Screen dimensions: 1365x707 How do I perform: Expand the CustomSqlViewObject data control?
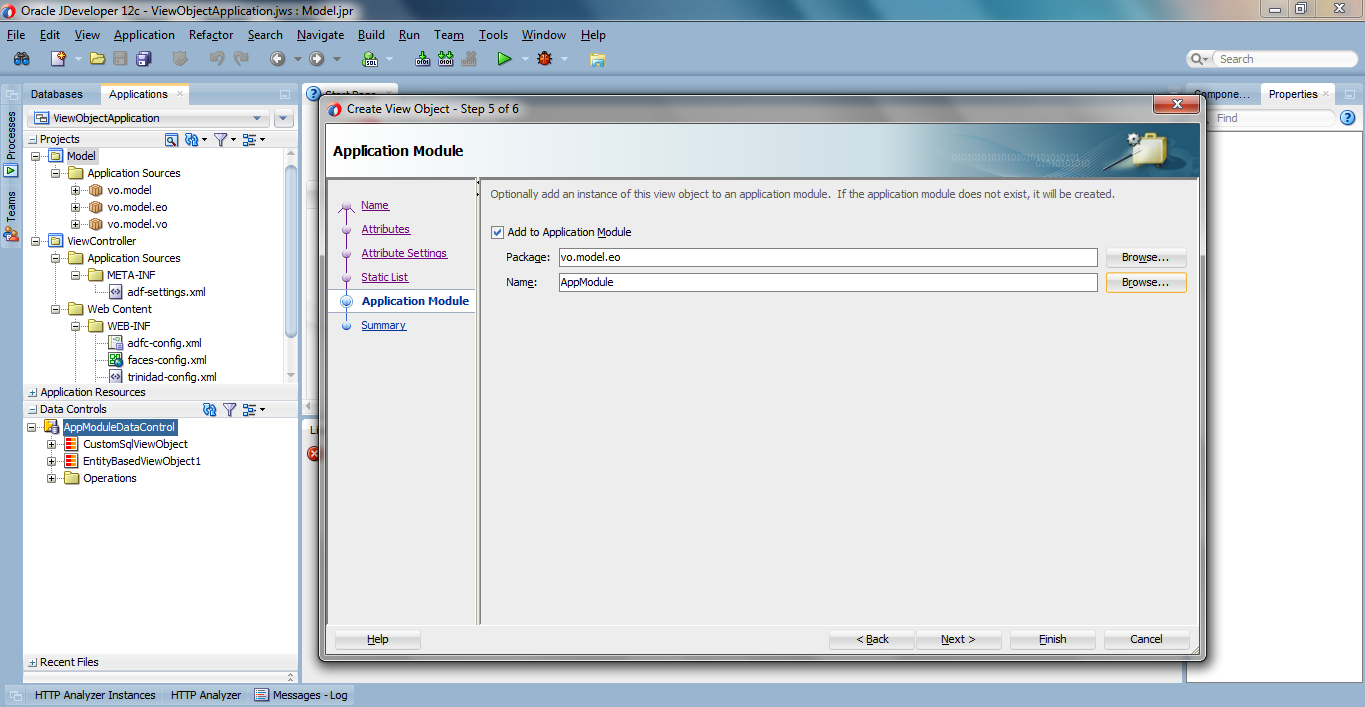coord(51,443)
